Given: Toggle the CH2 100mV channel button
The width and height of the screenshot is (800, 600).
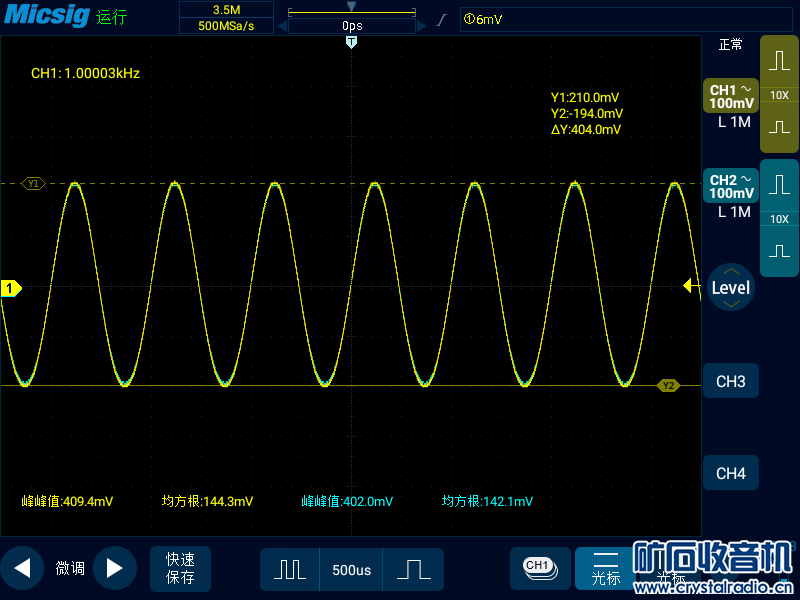Looking at the screenshot, I should point(731,186).
